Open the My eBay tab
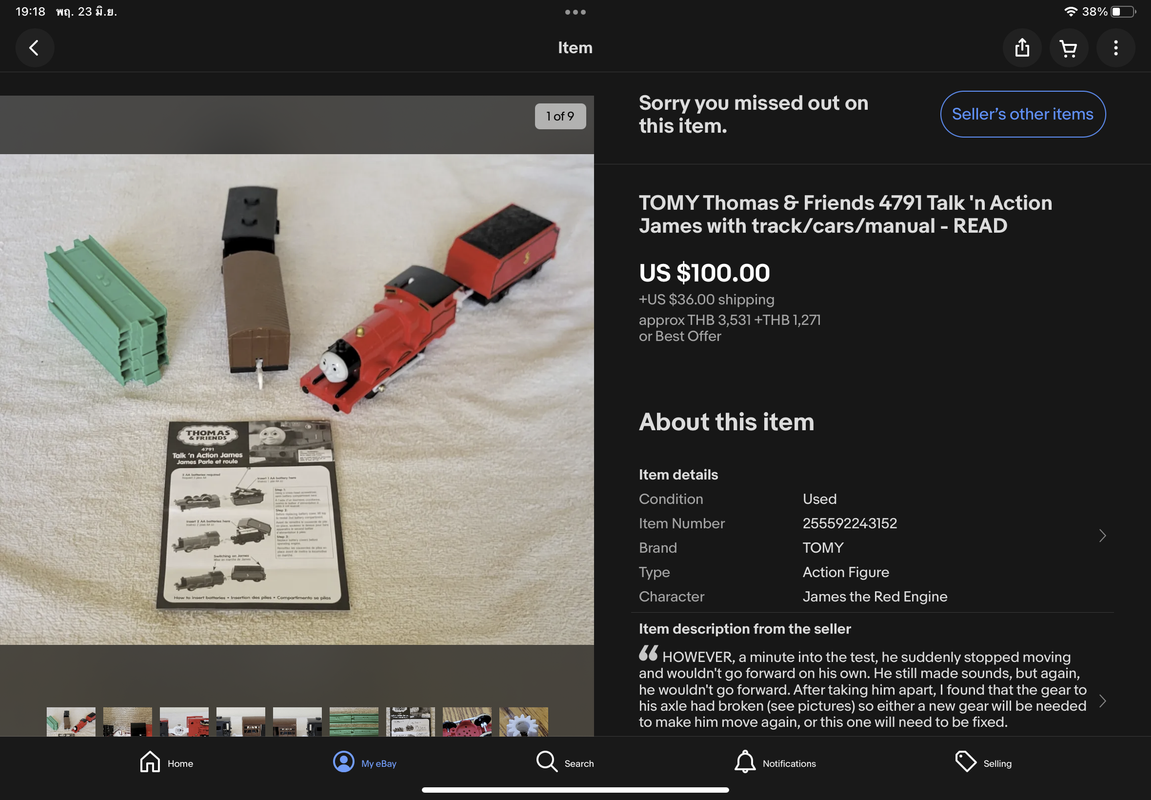This screenshot has width=1151, height=800. click(365, 763)
